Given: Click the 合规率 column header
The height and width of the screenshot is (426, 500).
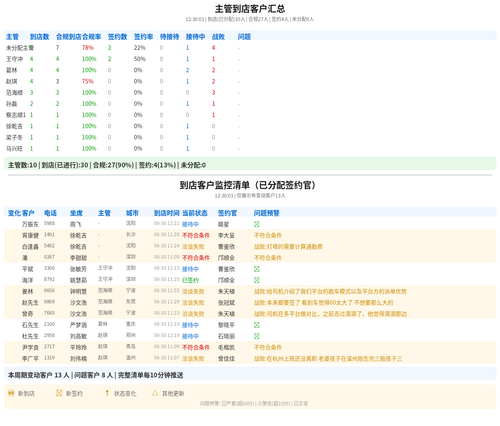Looking at the screenshot, I should 91,37.
